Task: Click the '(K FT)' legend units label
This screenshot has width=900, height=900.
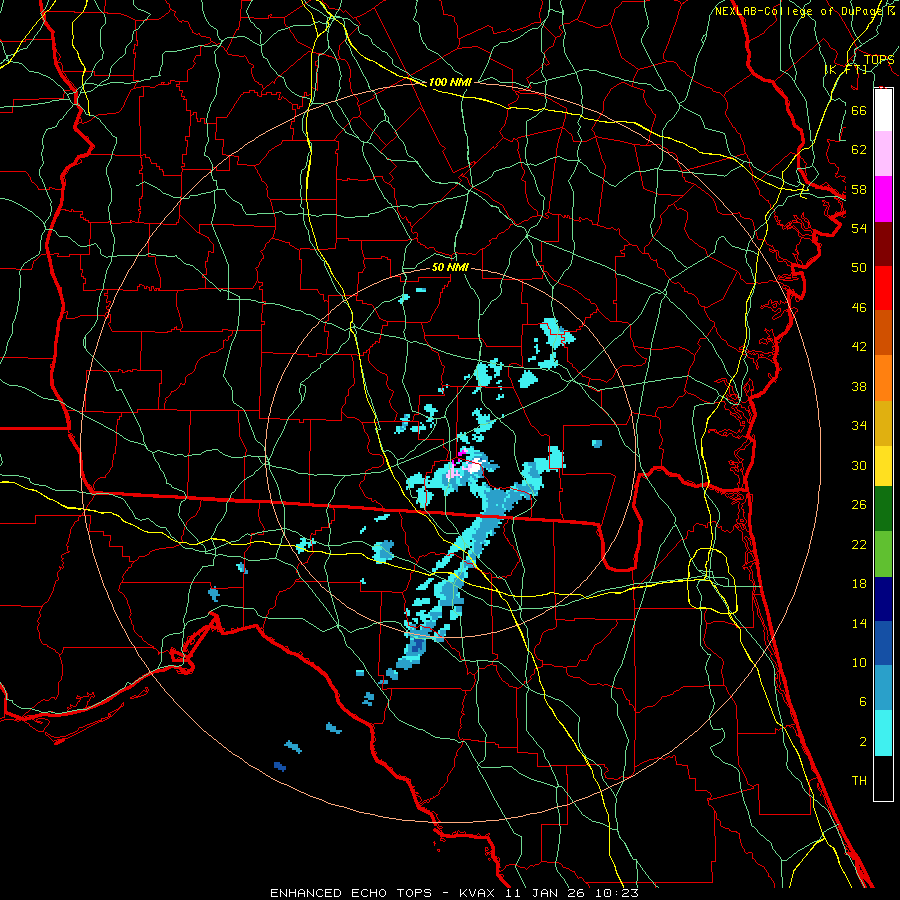Action: (845, 69)
